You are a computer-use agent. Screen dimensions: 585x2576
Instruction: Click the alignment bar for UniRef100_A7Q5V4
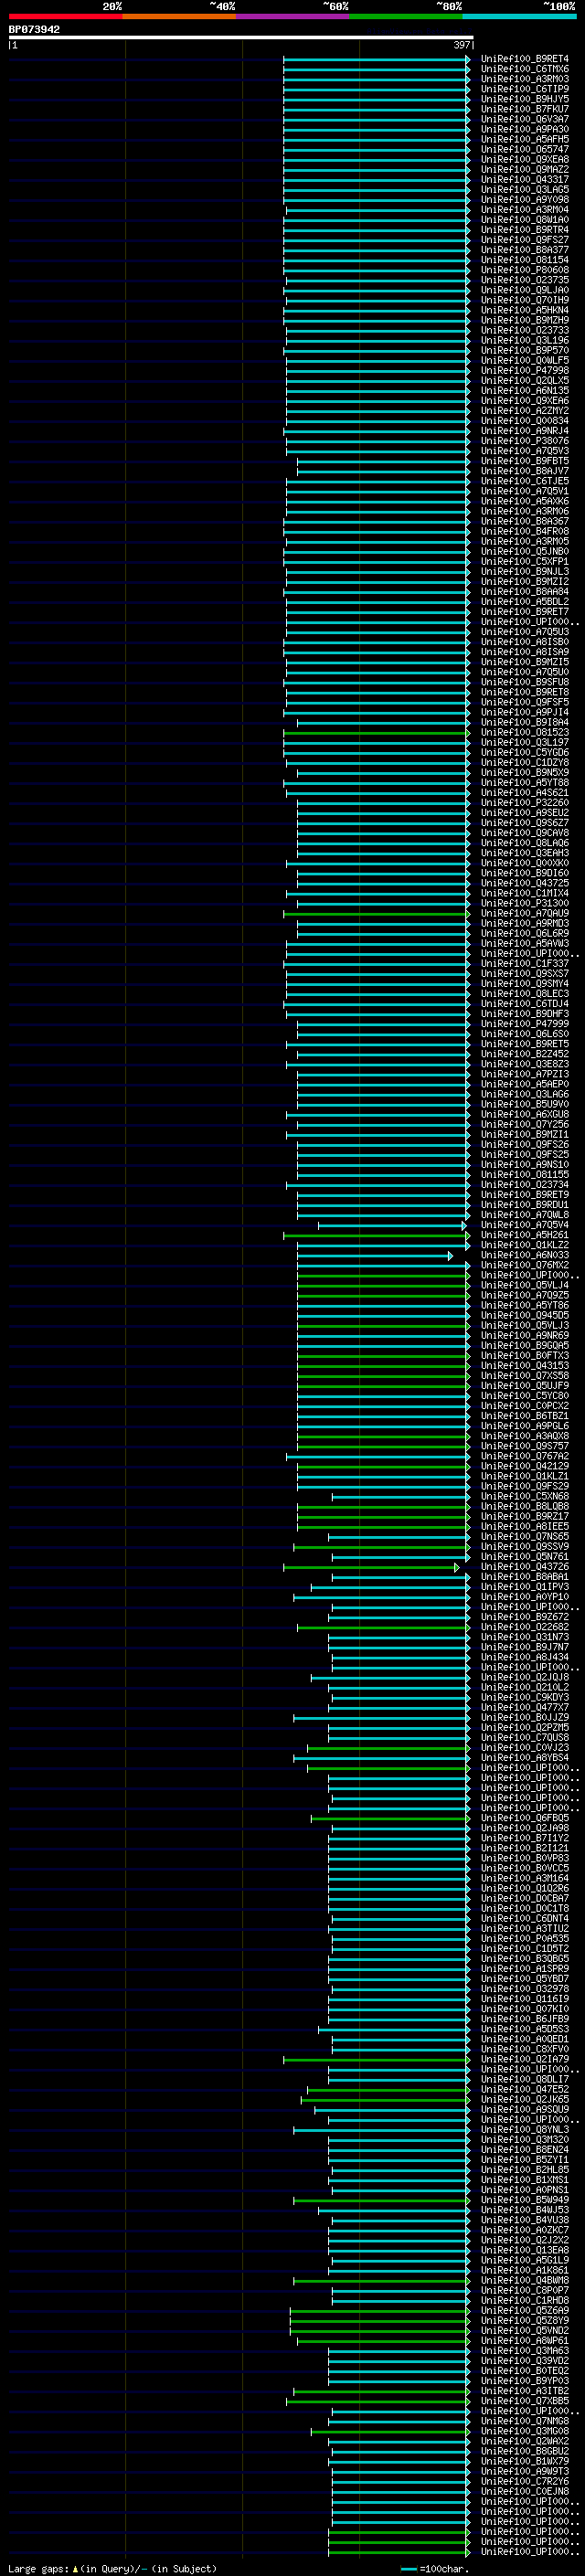tap(392, 1225)
